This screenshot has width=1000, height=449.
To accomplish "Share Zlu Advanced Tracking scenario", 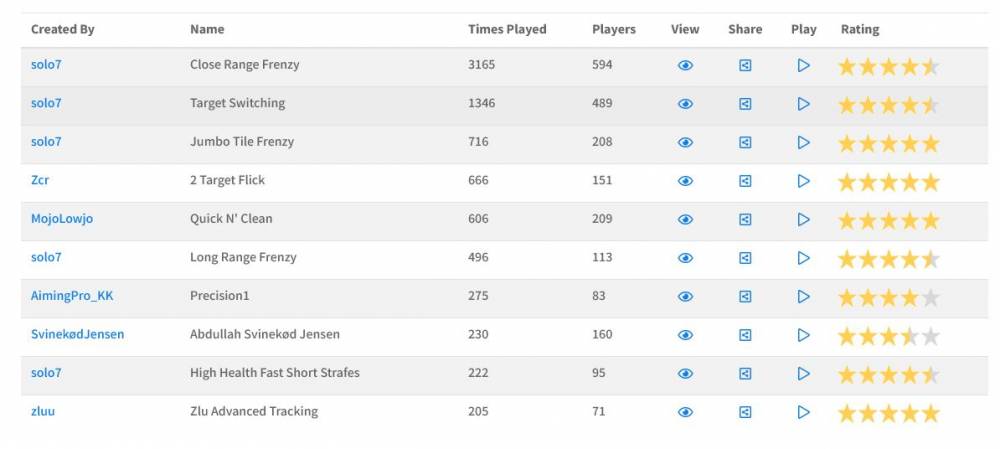I will click(x=745, y=412).
